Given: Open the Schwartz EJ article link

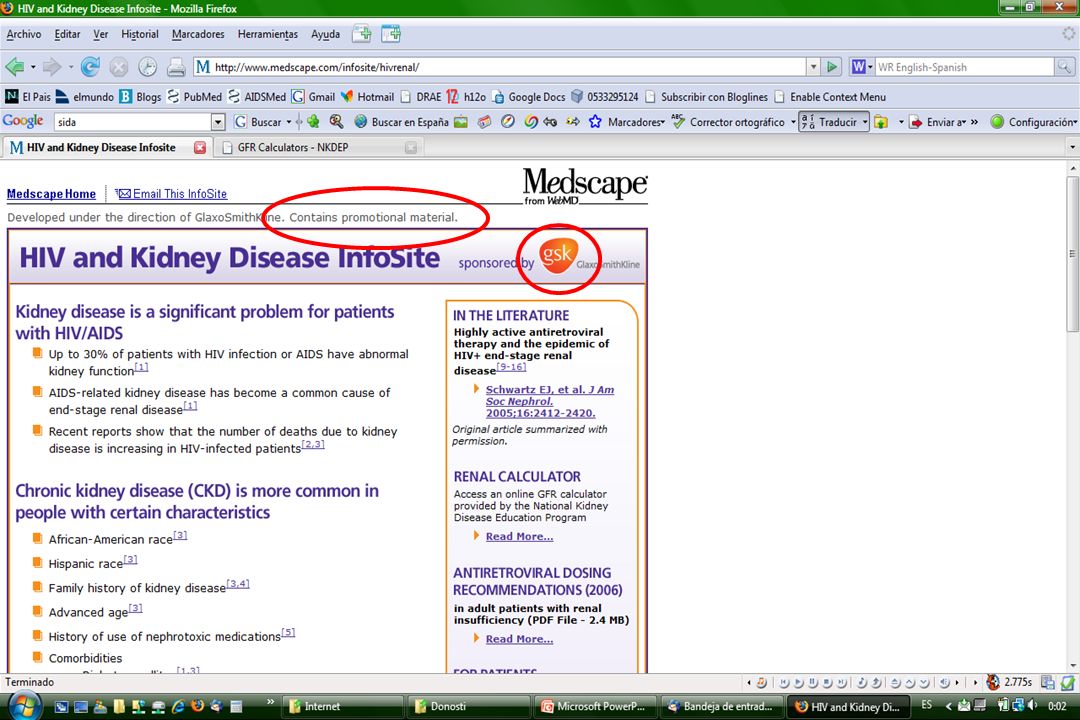Looking at the screenshot, I should (550, 401).
